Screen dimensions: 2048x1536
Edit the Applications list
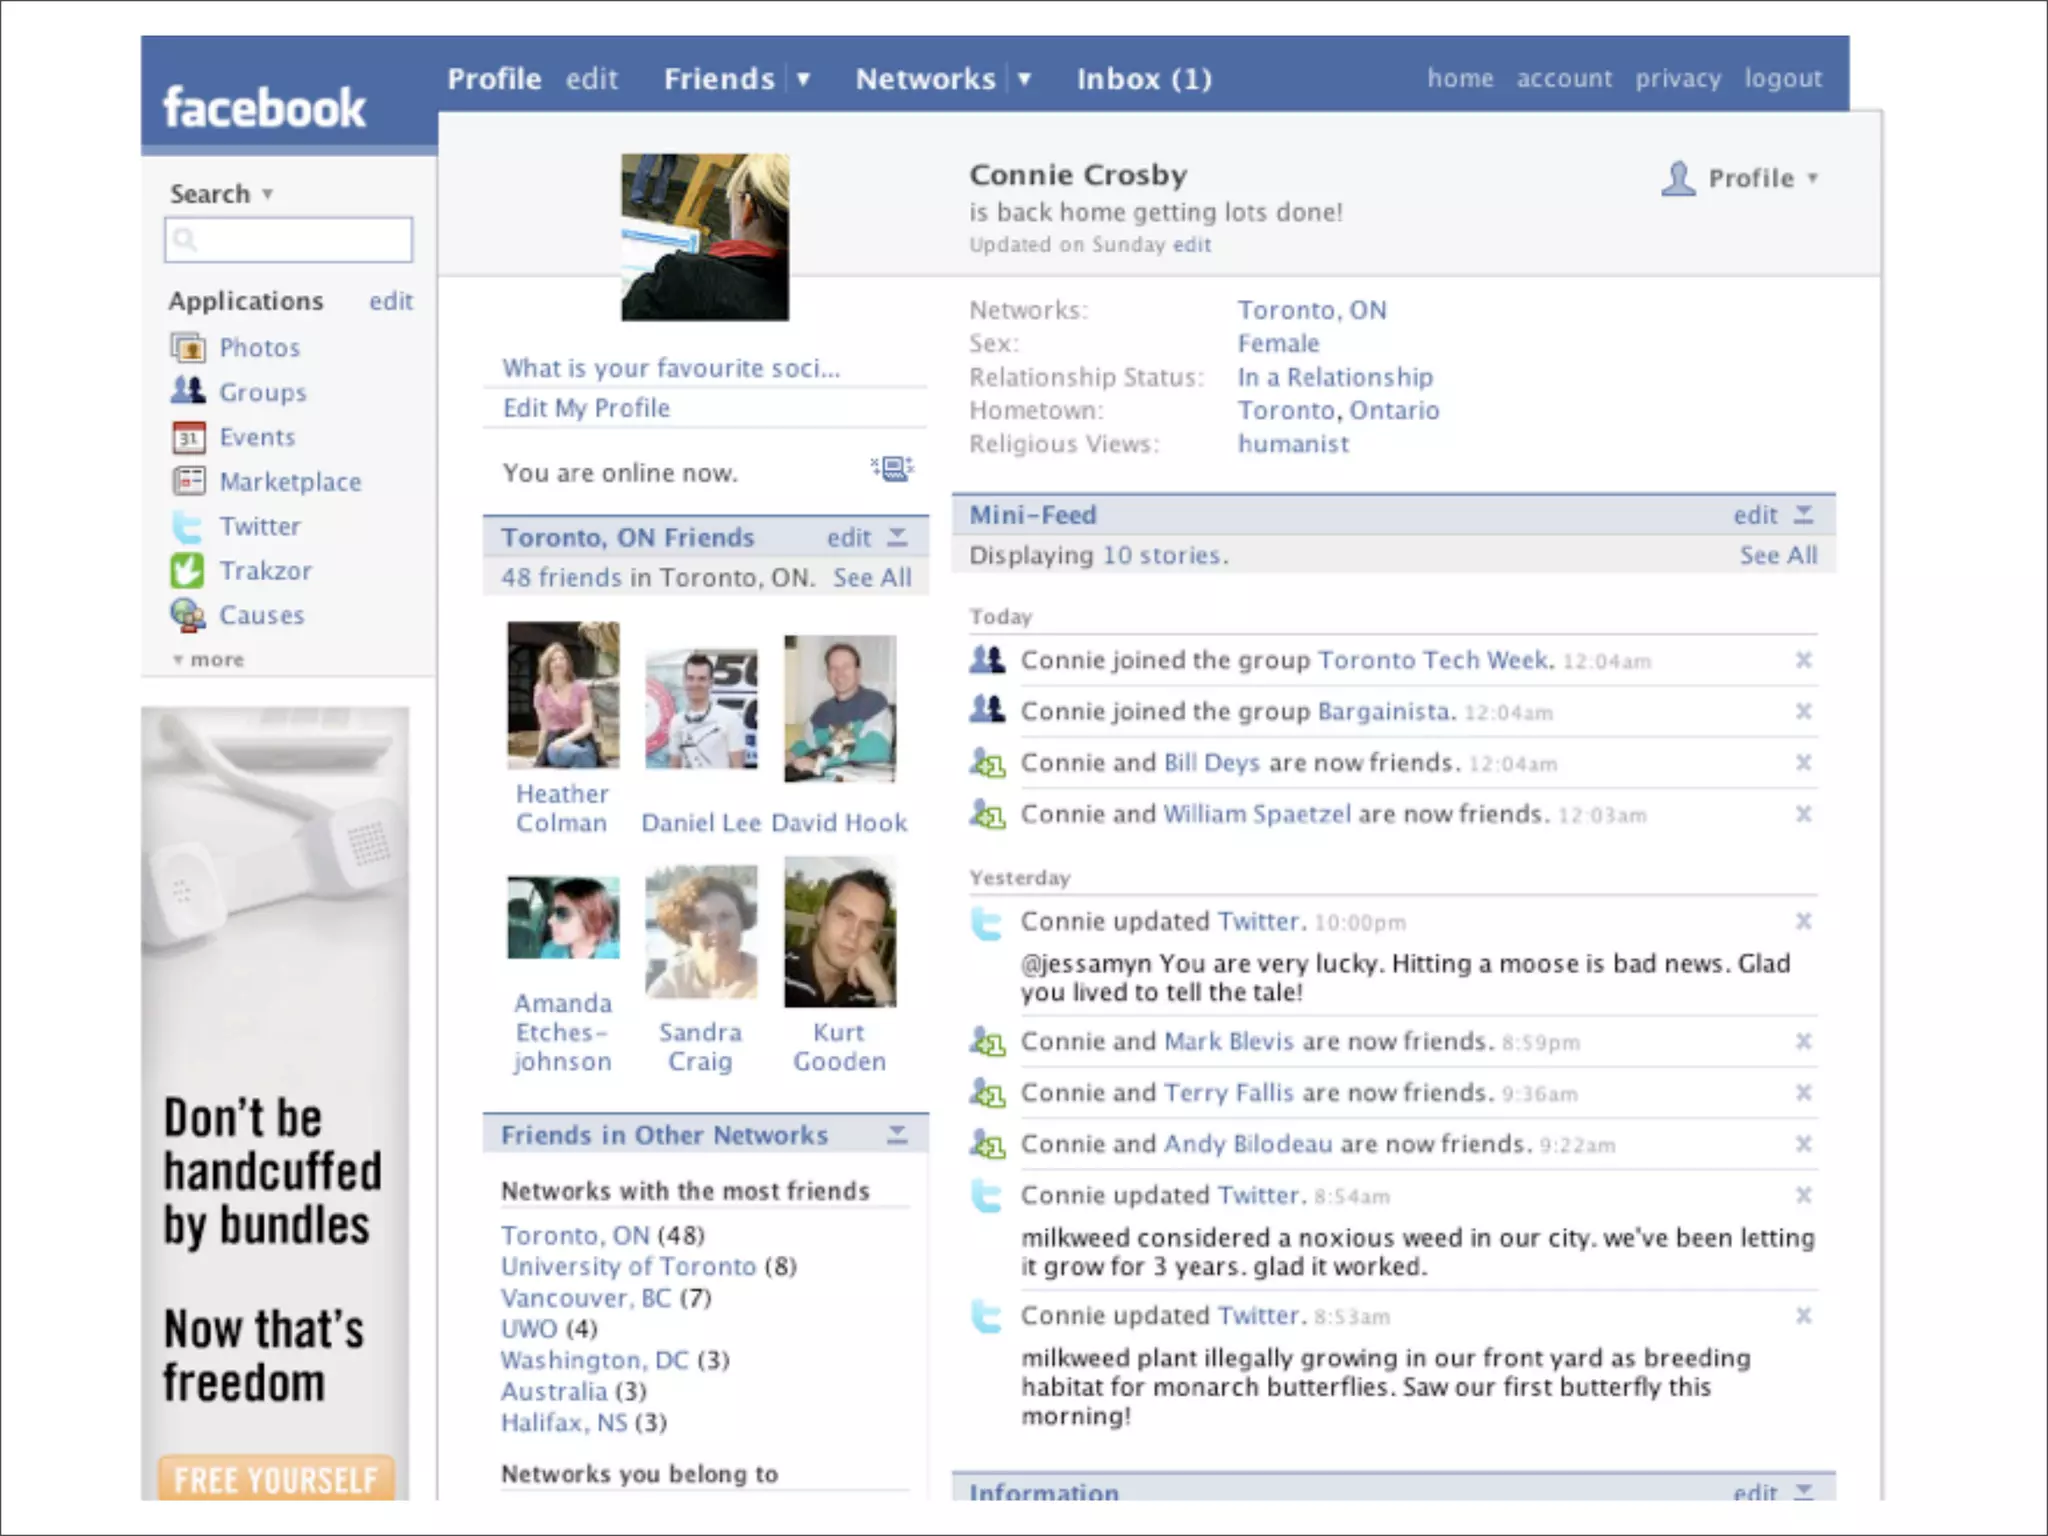point(390,301)
